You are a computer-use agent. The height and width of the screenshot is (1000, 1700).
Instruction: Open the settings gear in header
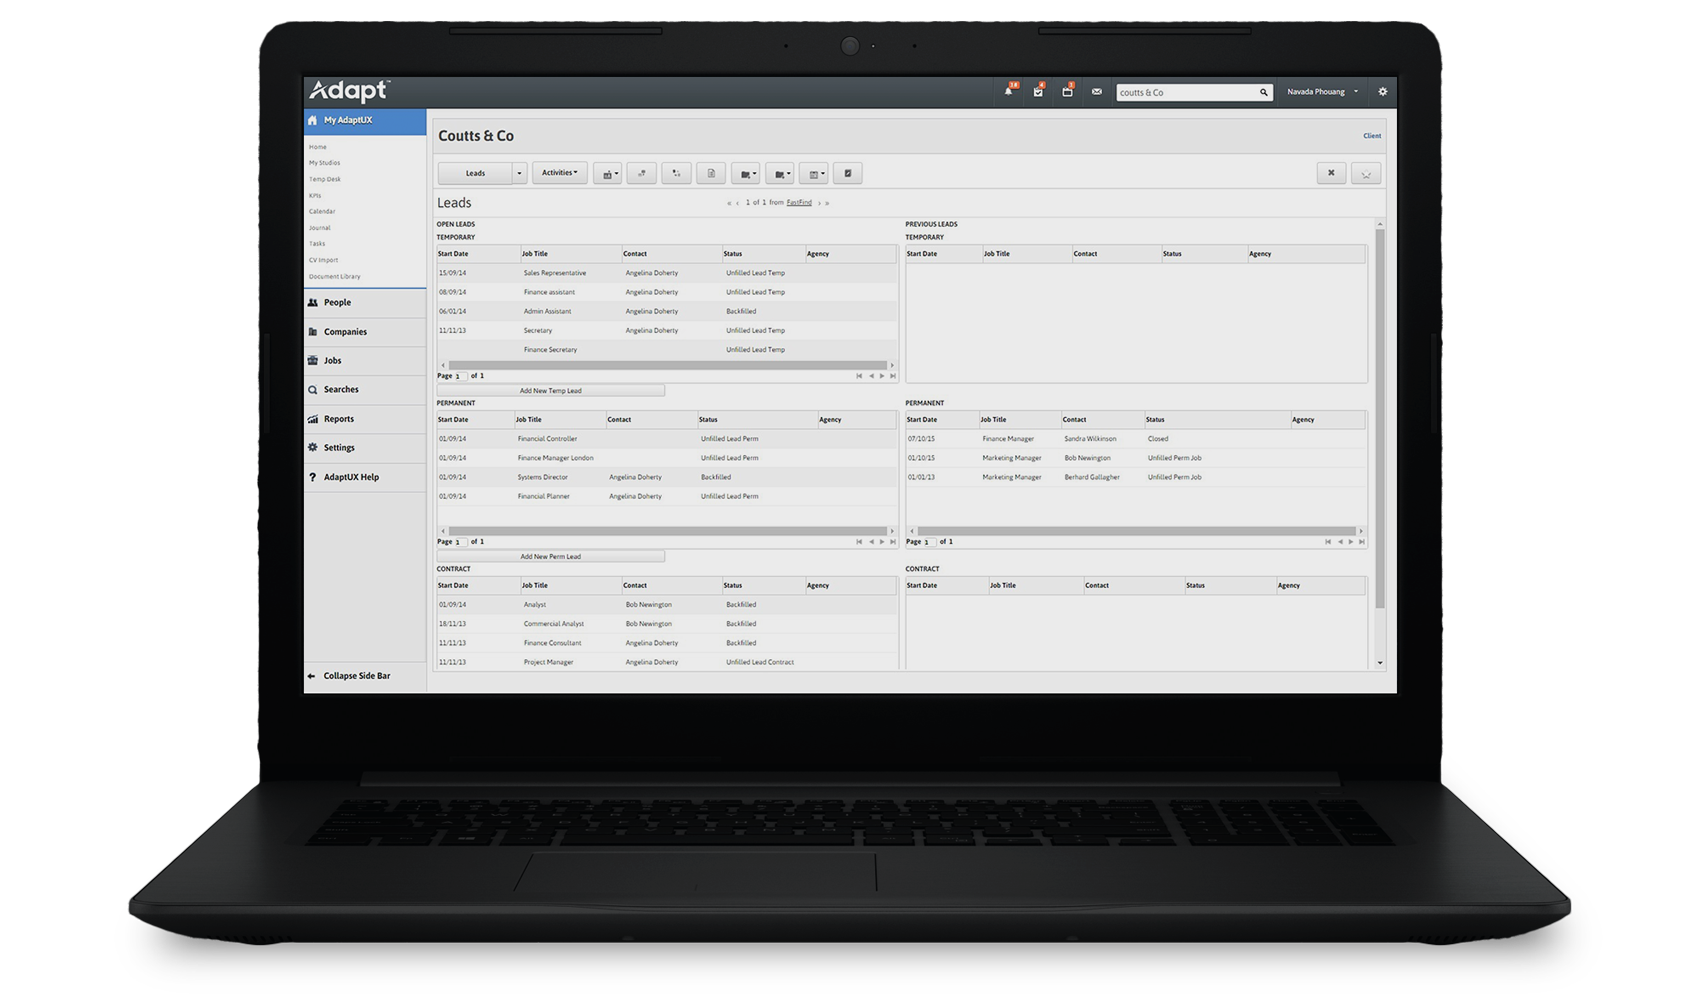pos(1383,91)
